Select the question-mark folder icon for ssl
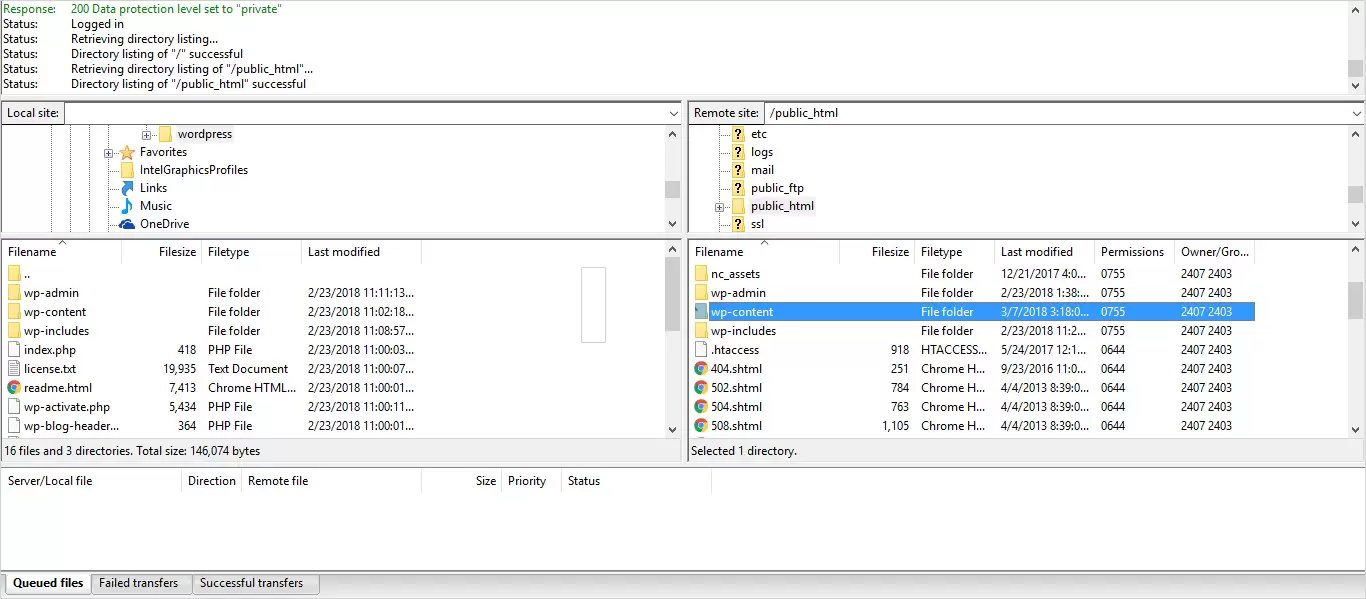This screenshot has width=1366, height=599. point(738,224)
